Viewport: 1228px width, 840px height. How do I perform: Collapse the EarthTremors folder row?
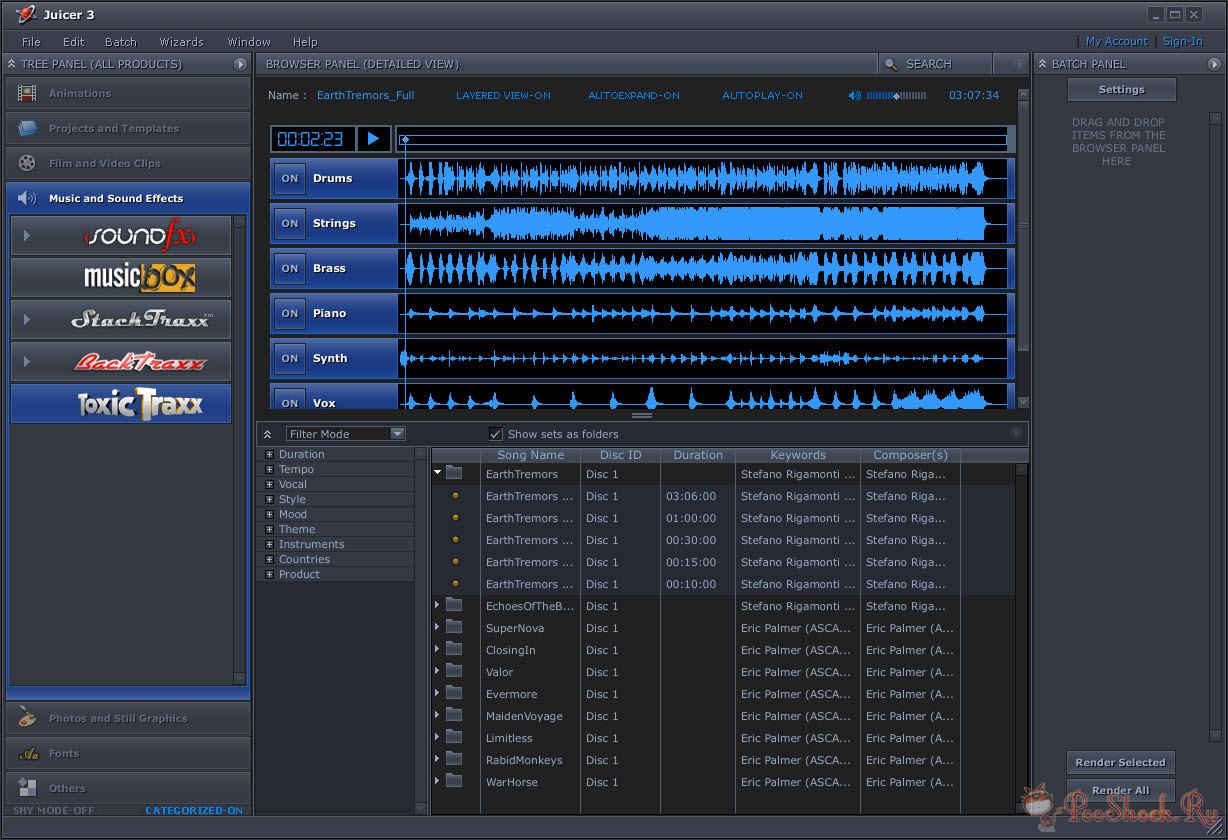438,473
